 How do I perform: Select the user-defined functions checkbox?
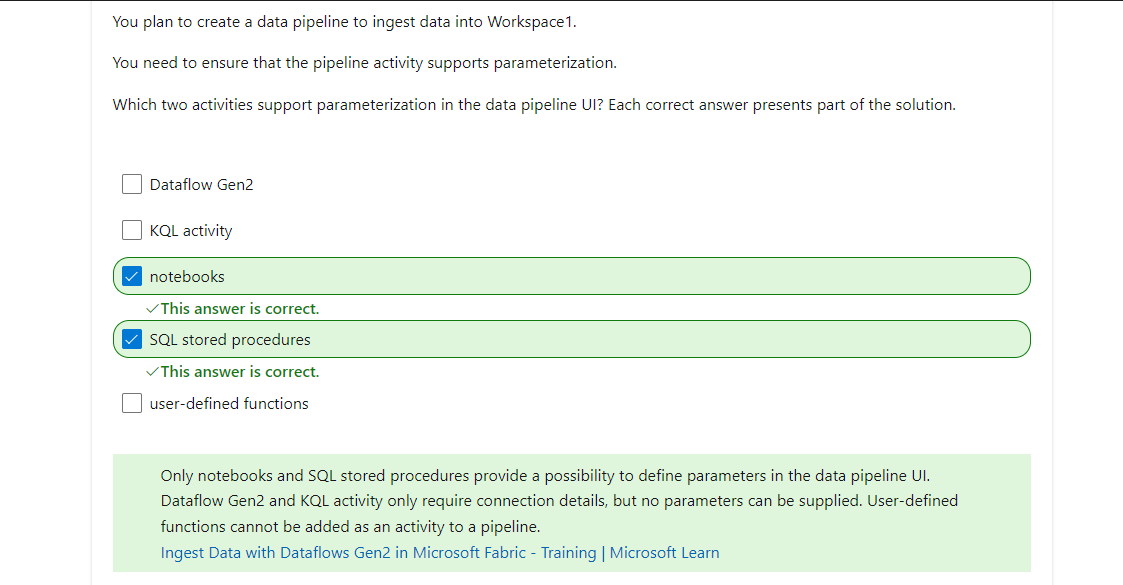point(132,403)
